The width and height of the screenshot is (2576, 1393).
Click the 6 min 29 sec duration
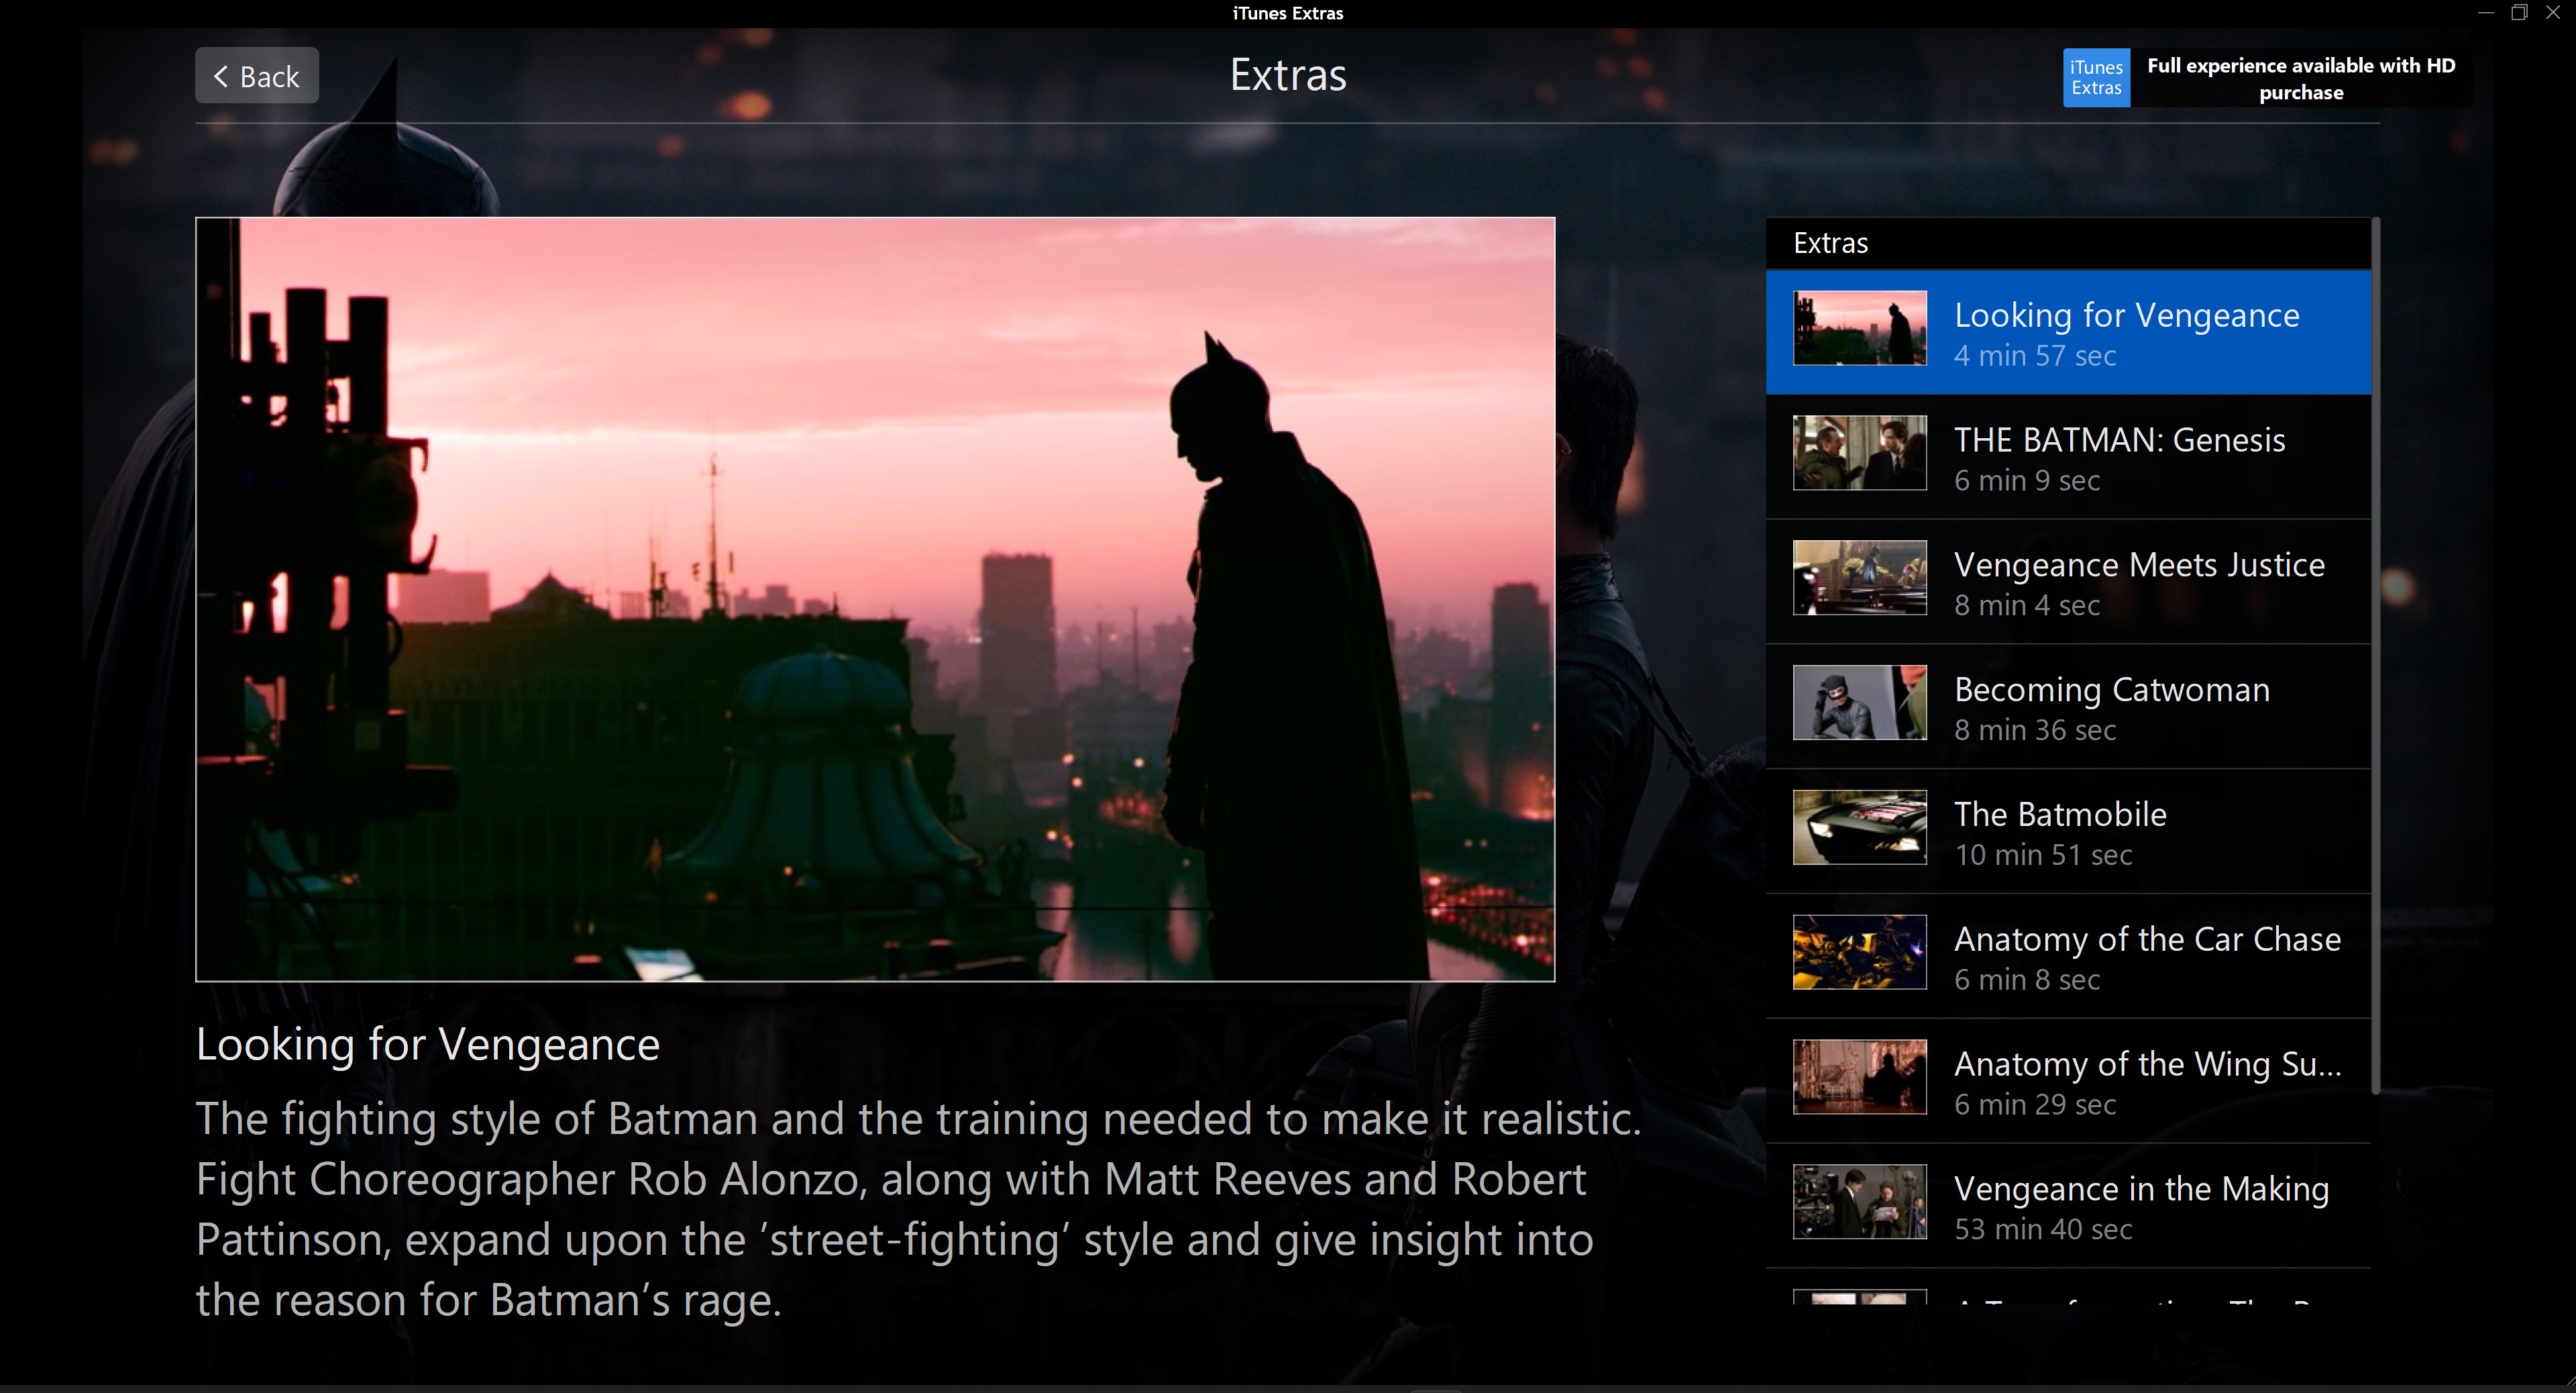(x=2035, y=1105)
